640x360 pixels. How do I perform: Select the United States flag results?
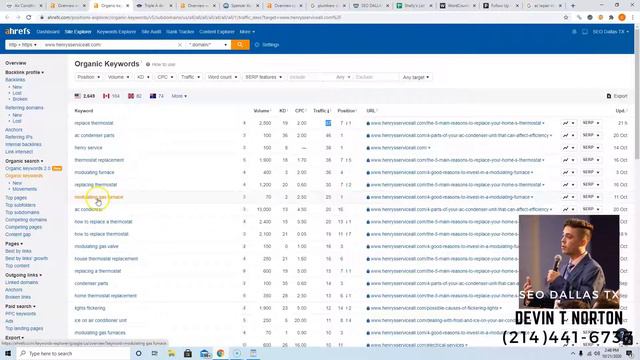84,96
